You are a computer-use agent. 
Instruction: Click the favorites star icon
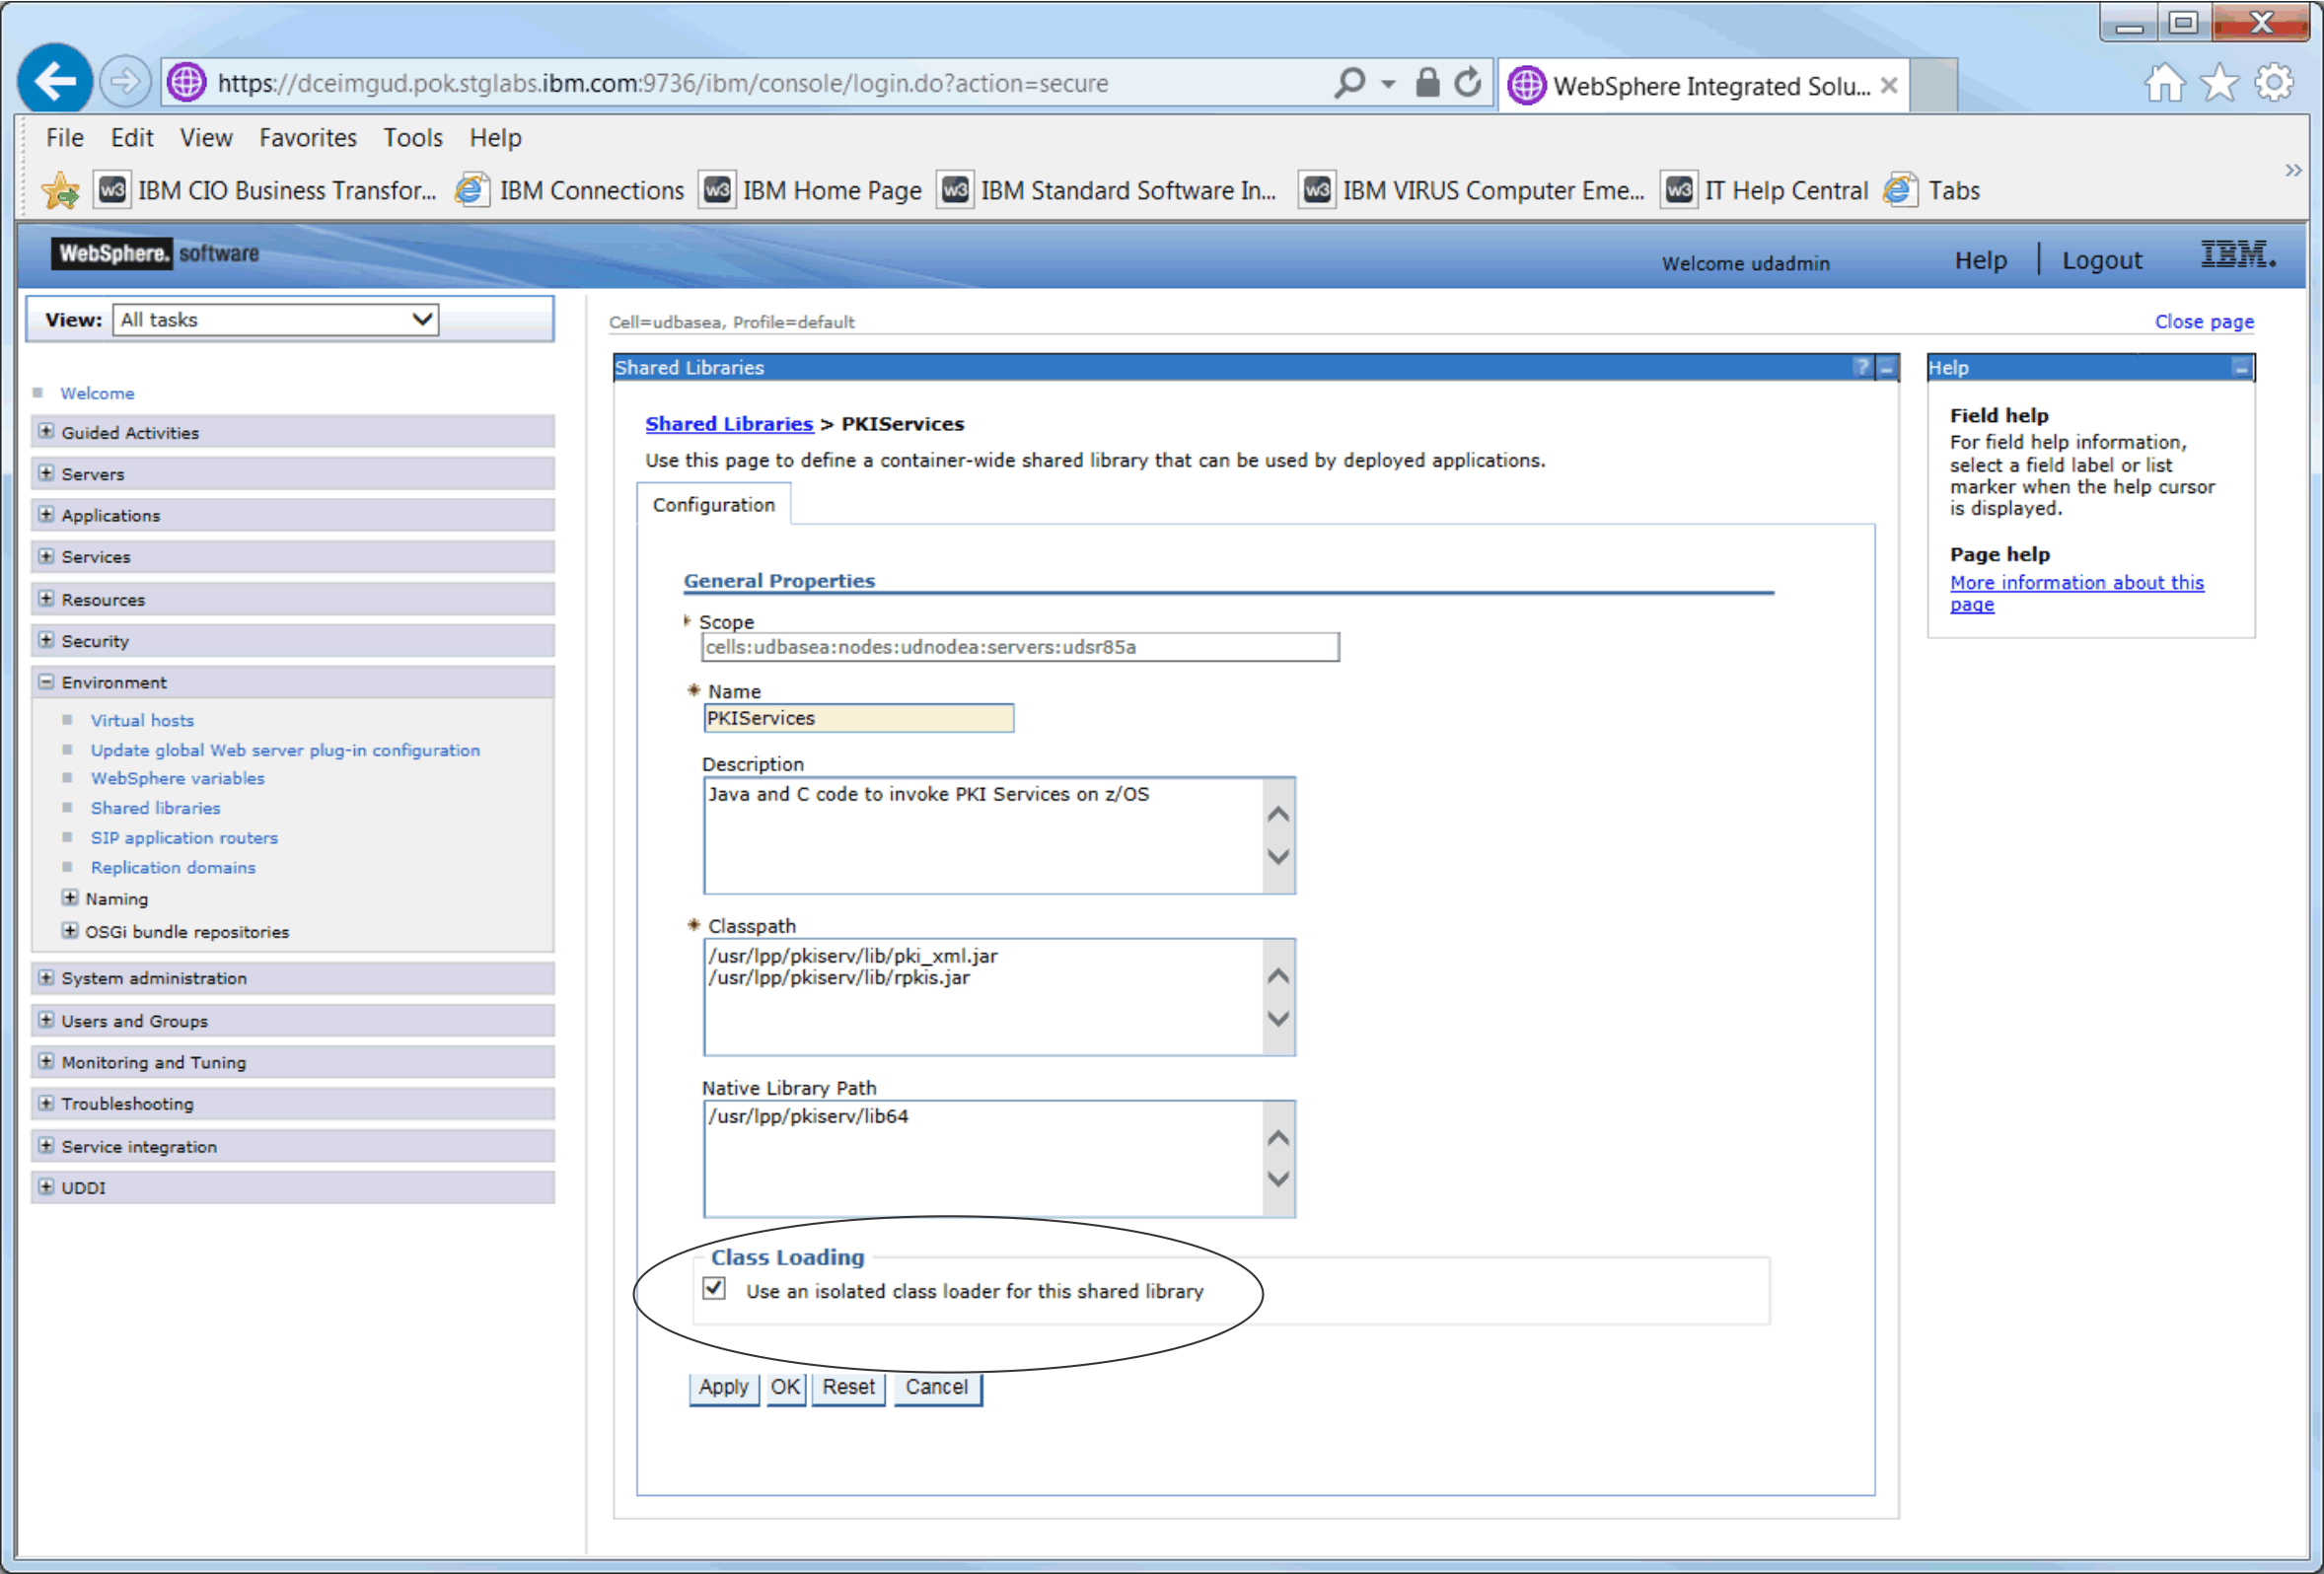click(x=2219, y=83)
